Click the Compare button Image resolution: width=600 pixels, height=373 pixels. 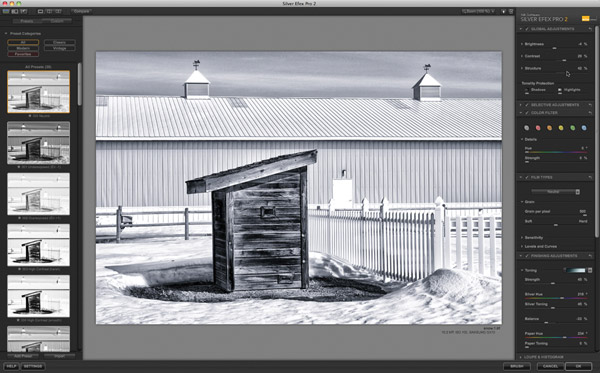(81, 11)
